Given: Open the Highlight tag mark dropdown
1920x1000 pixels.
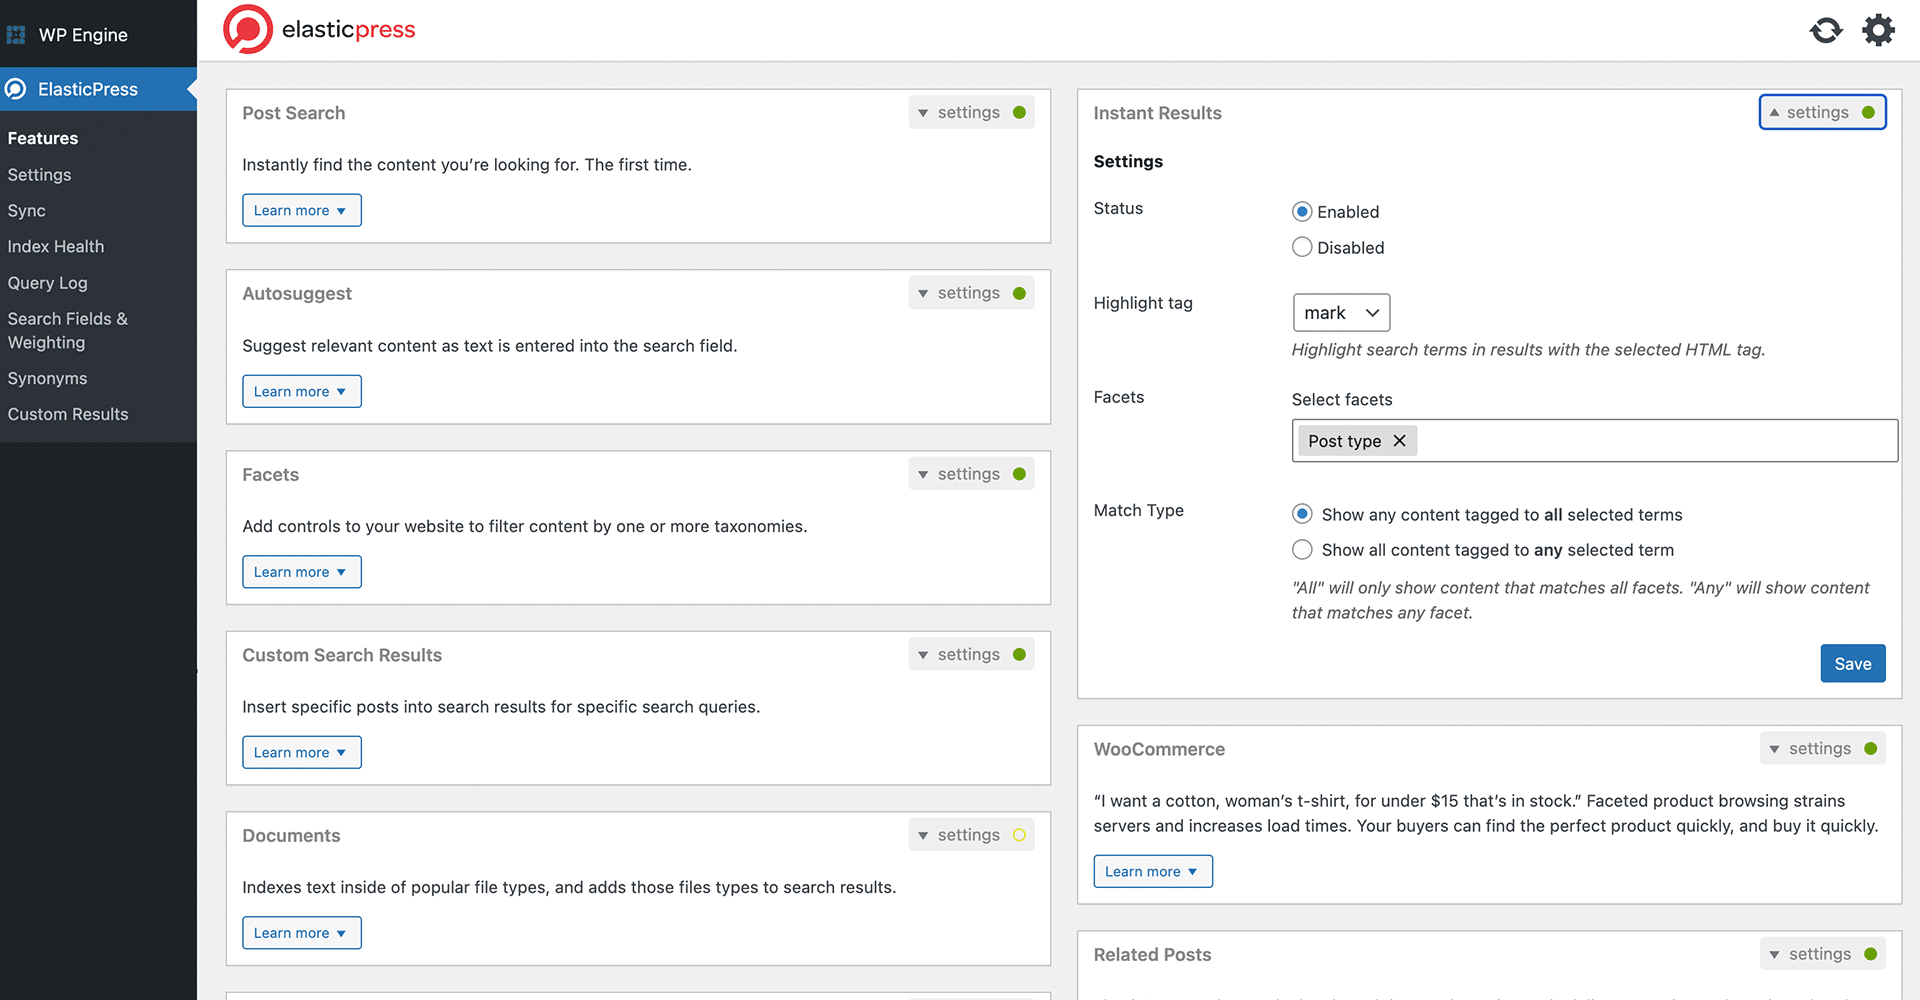Looking at the screenshot, I should click(x=1341, y=312).
